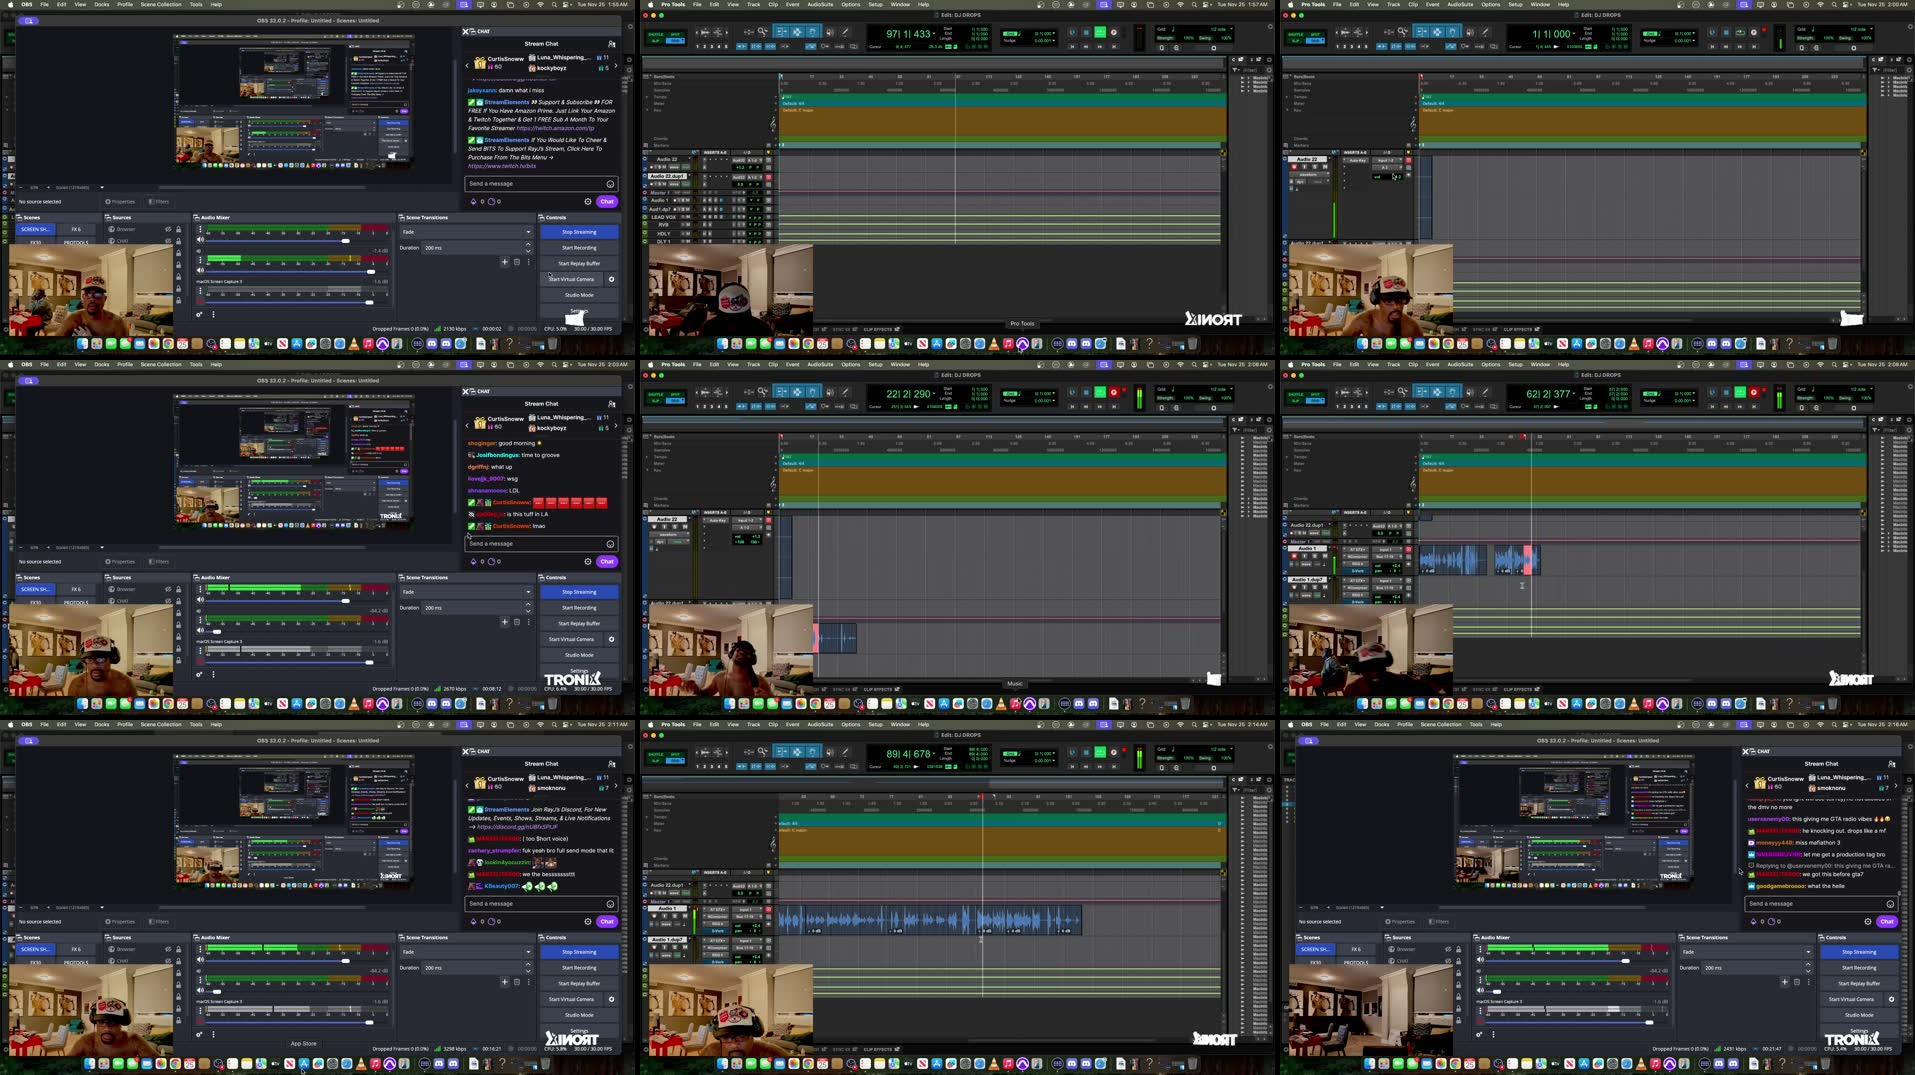Open the audio mixer three-dot menu in the 1:55 AM frame
Screen dimensions: 1915x1075
click(x=213, y=314)
